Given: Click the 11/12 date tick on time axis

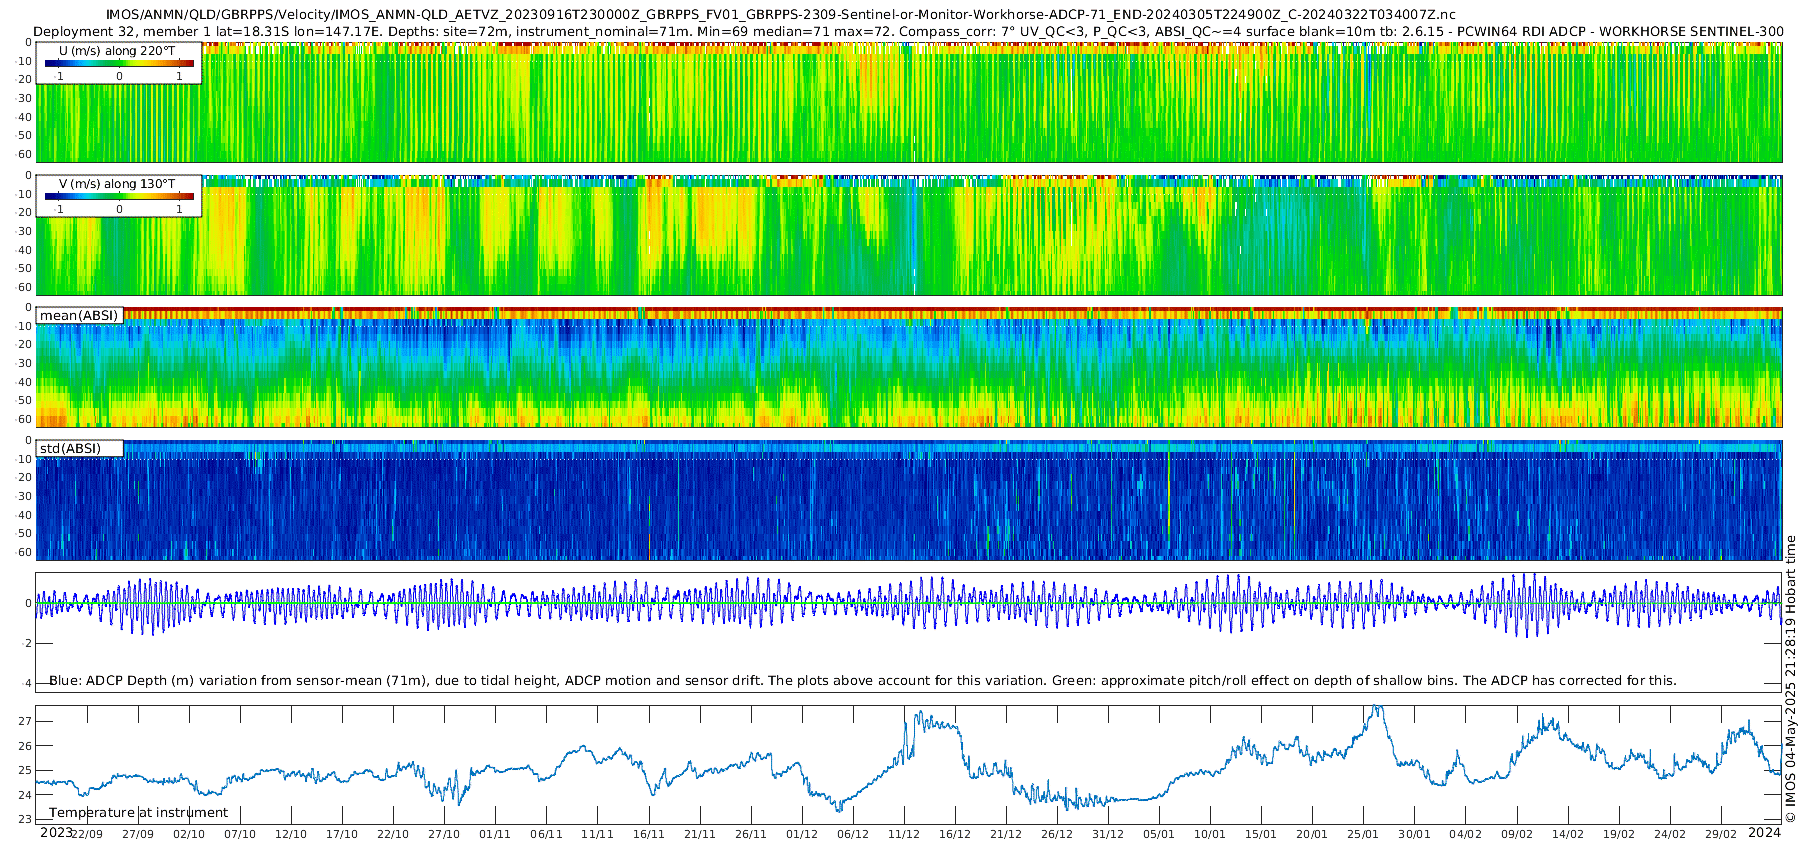Looking at the screenshot, I should tap(904, 834).
